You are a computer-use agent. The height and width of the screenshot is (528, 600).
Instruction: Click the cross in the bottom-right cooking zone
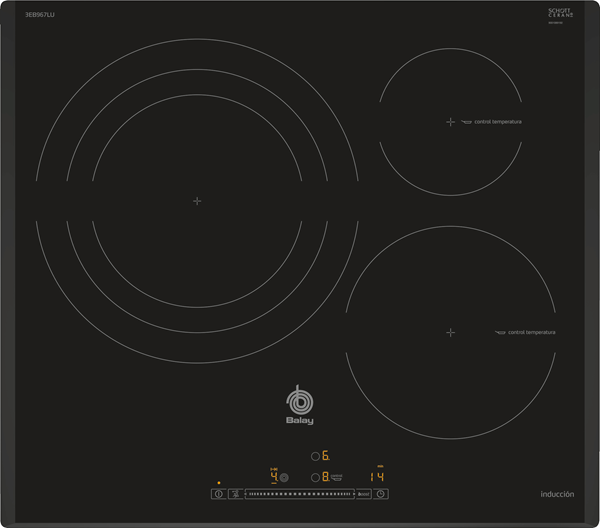[450, 332]
